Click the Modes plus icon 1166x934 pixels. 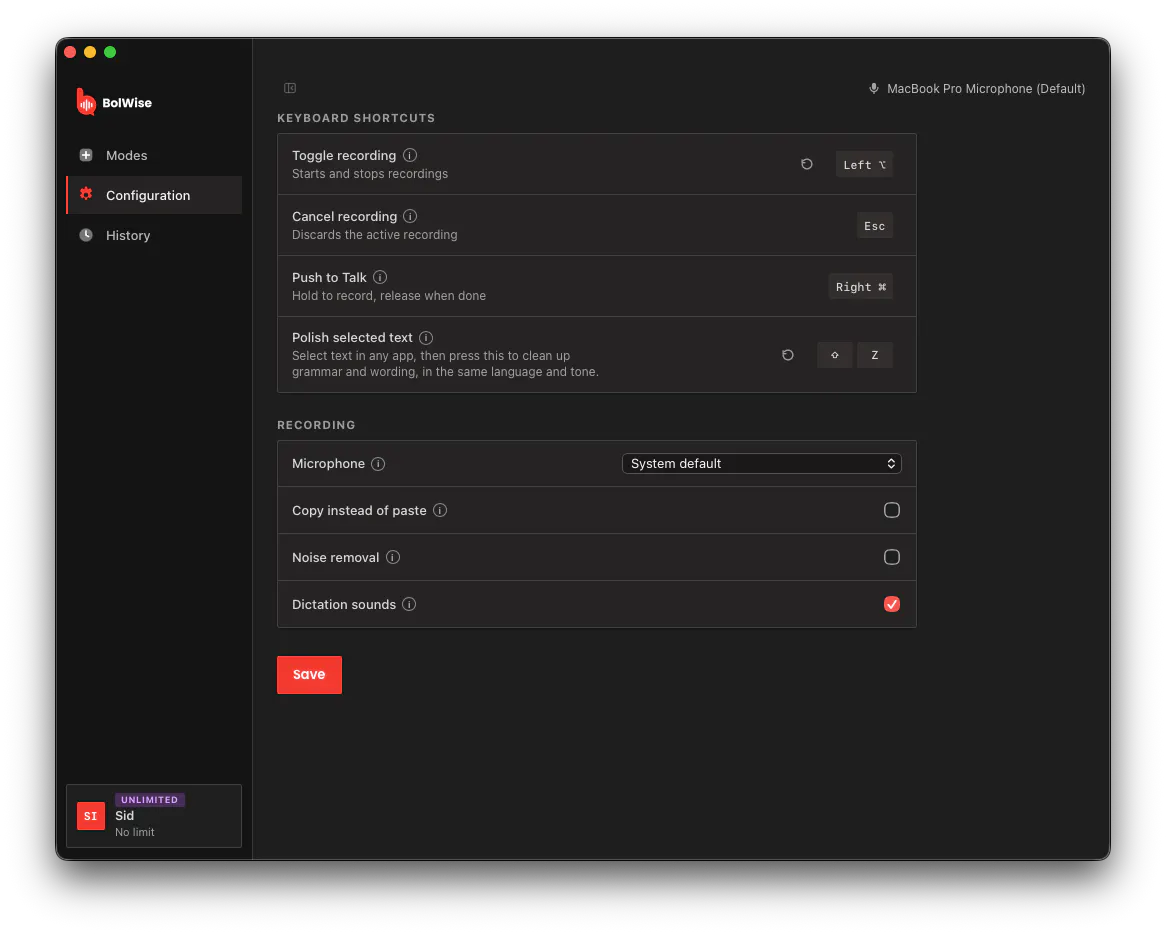coord(86,155)
